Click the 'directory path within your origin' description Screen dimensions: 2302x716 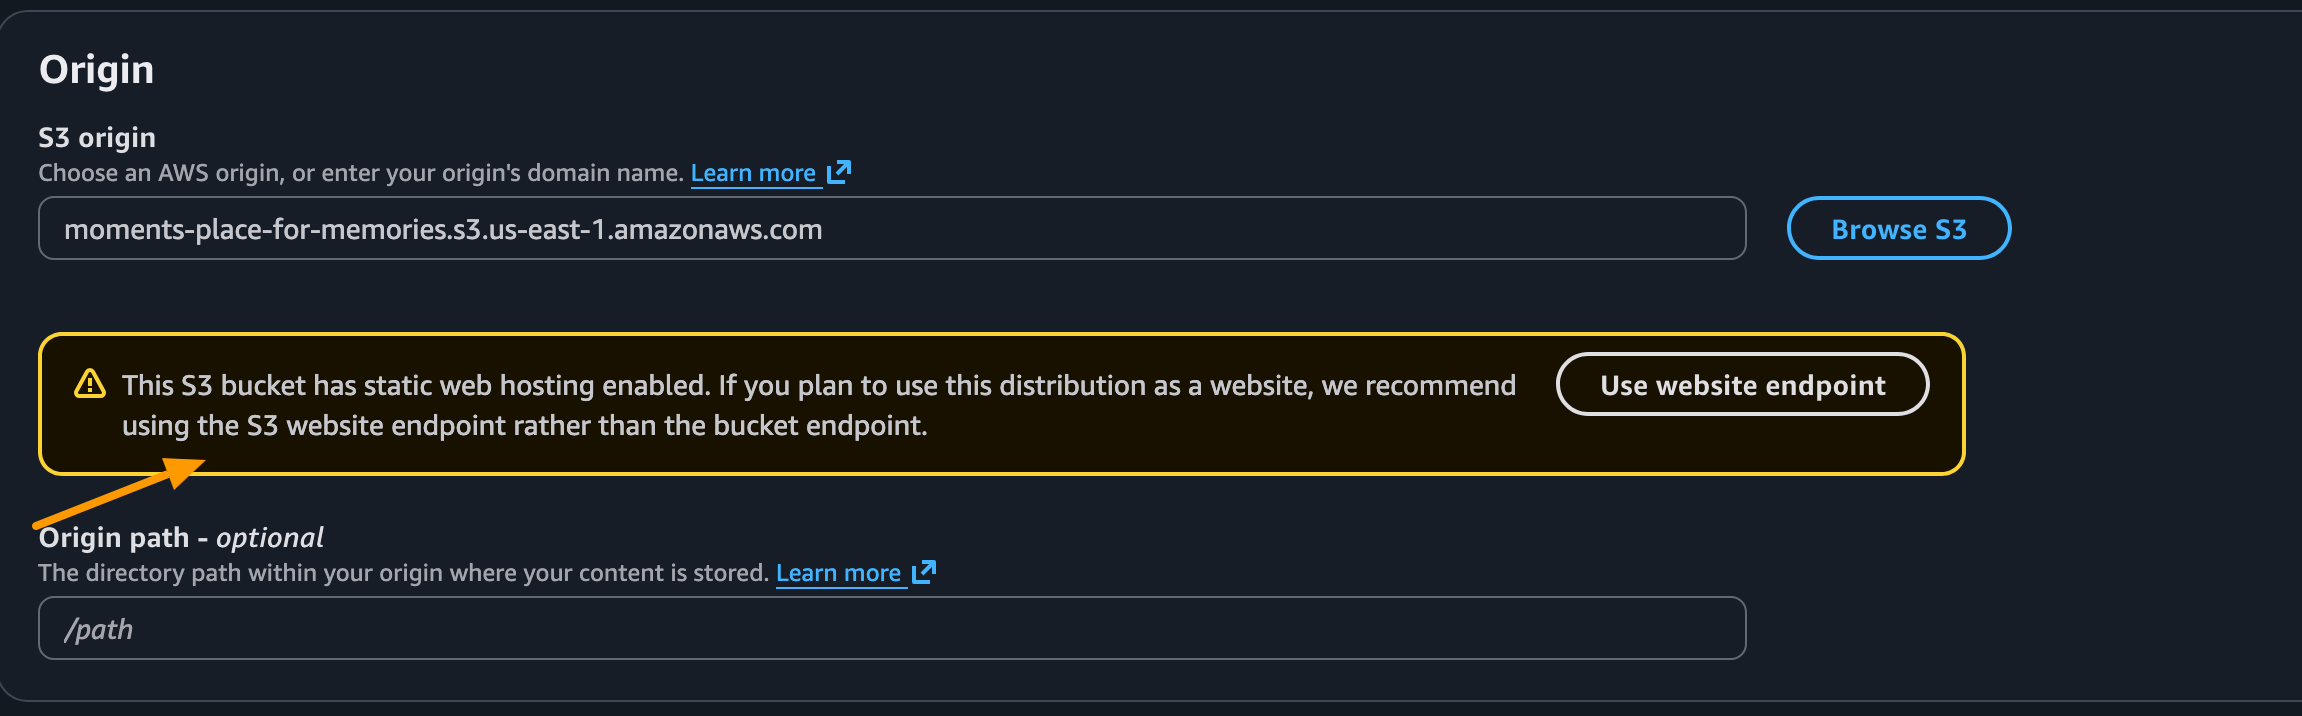403,573
